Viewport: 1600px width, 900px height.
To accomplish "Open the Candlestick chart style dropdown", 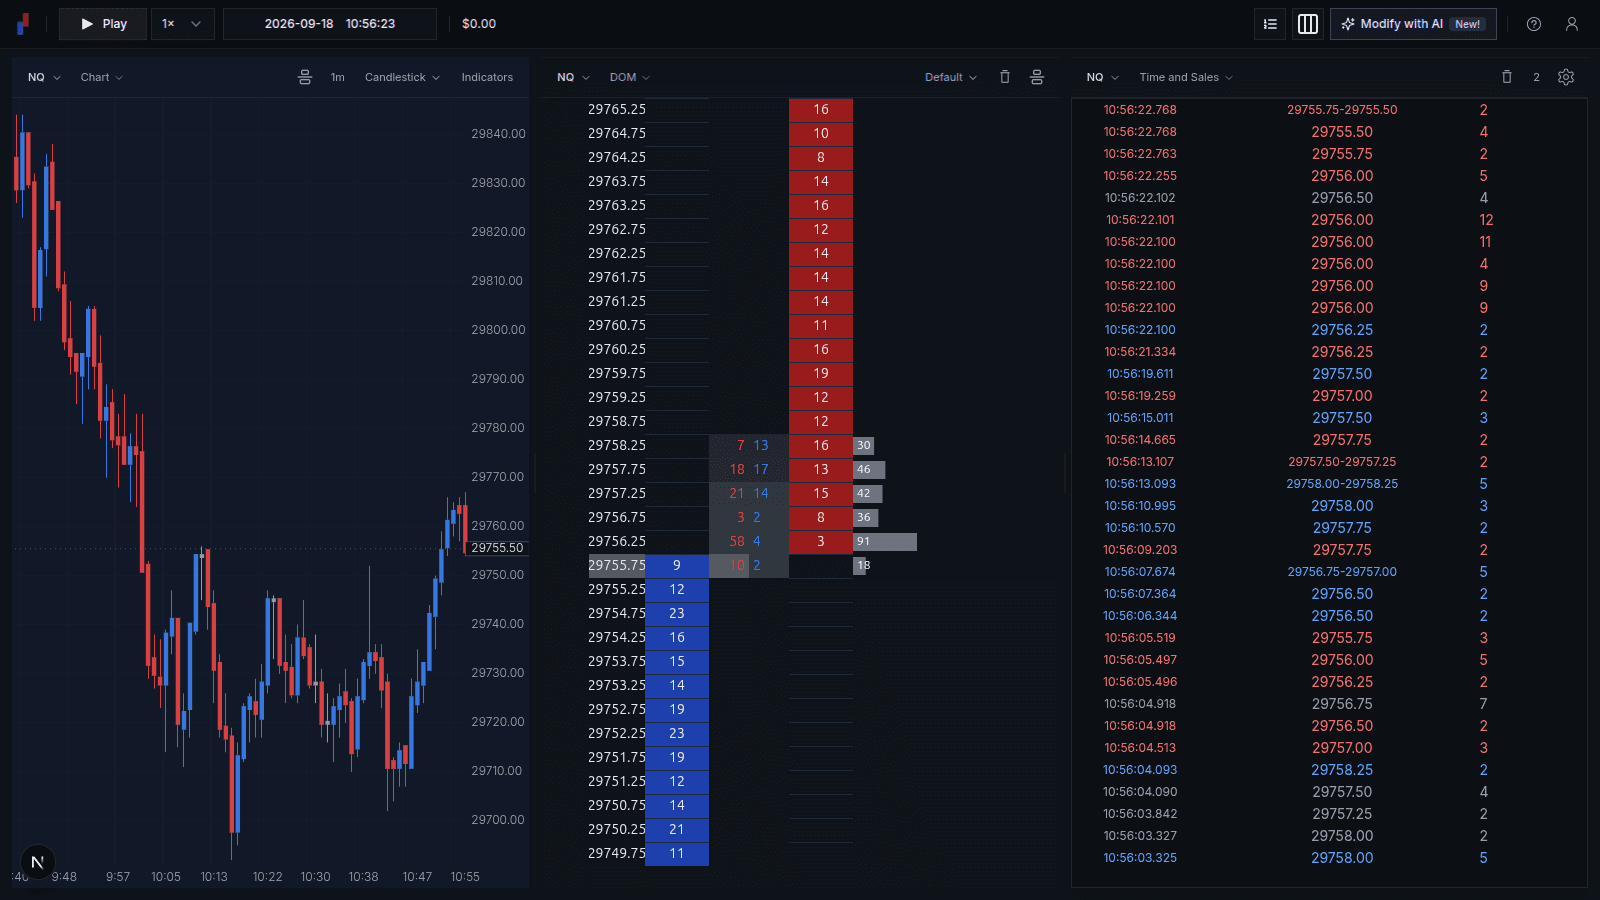I will click(402, 77).
